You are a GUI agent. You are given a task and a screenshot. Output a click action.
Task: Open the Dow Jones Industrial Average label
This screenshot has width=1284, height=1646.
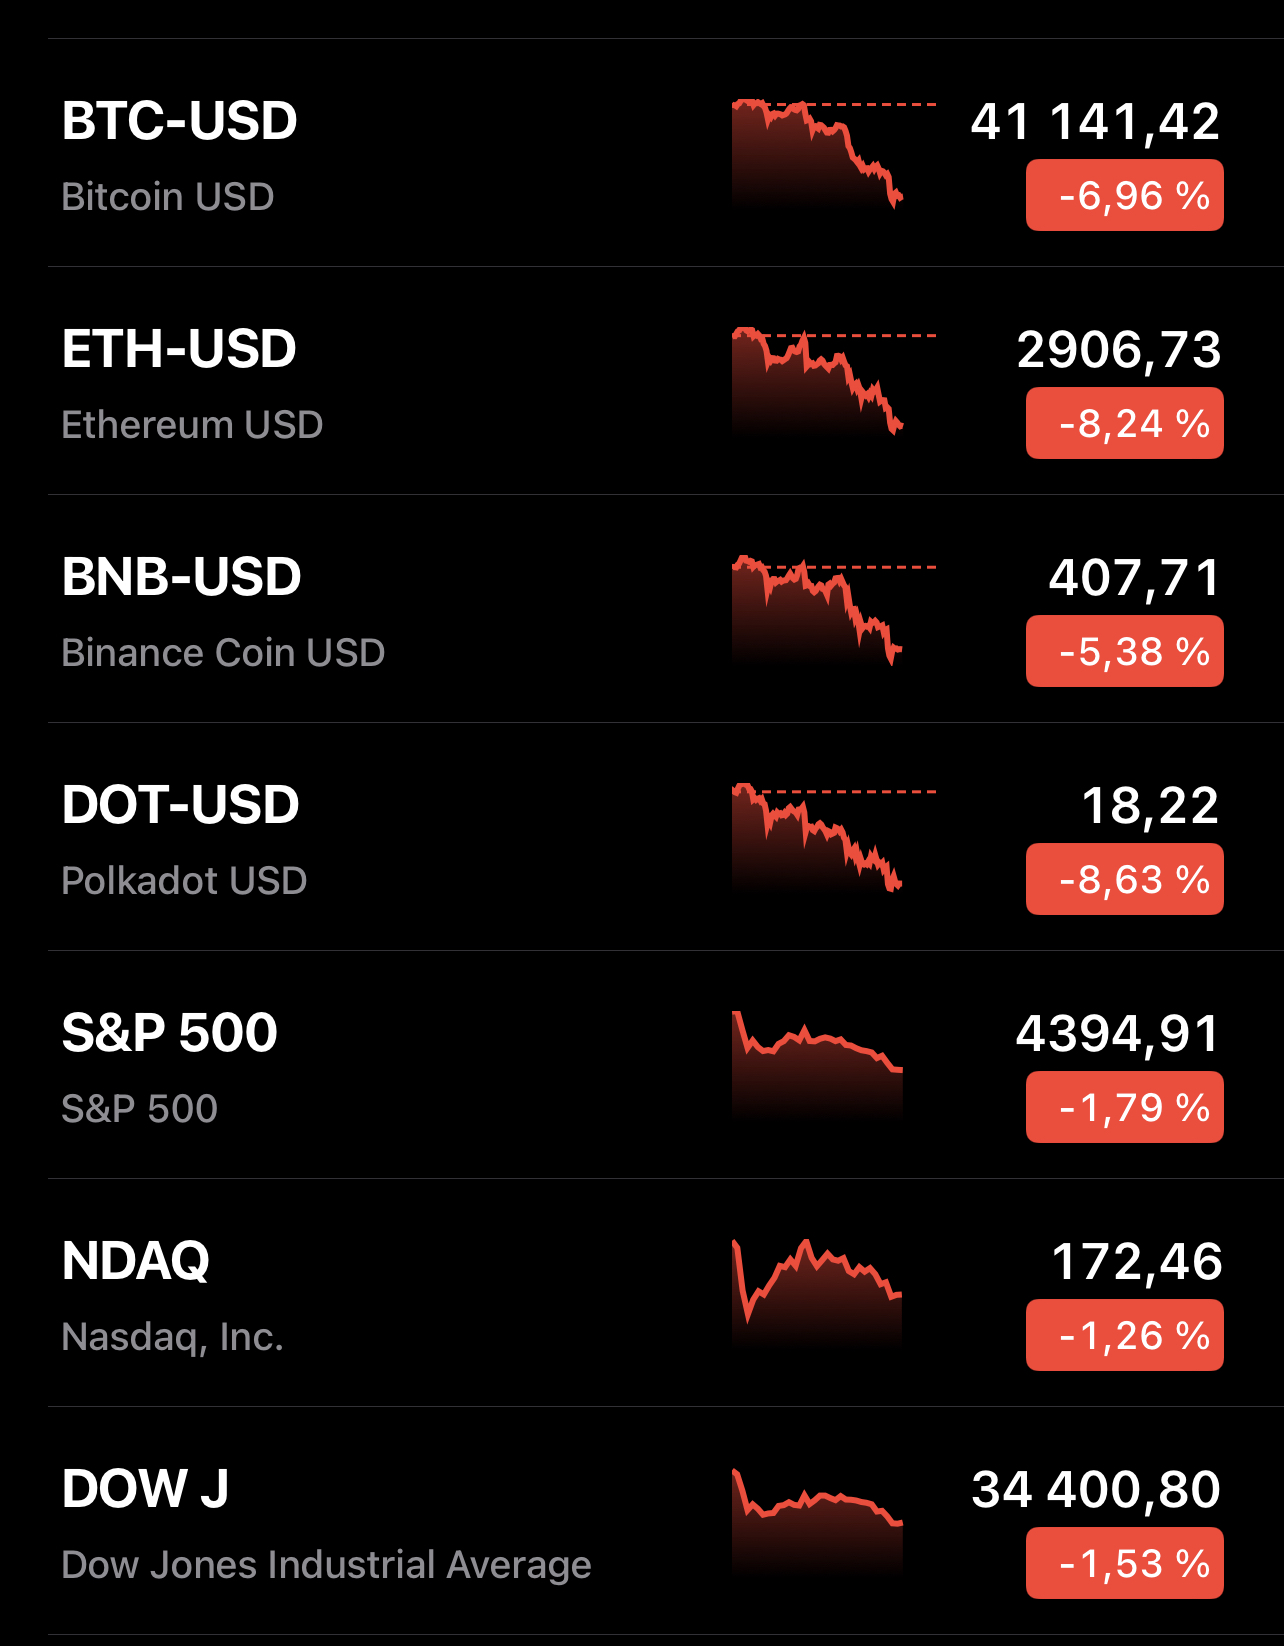[326, 1565]
